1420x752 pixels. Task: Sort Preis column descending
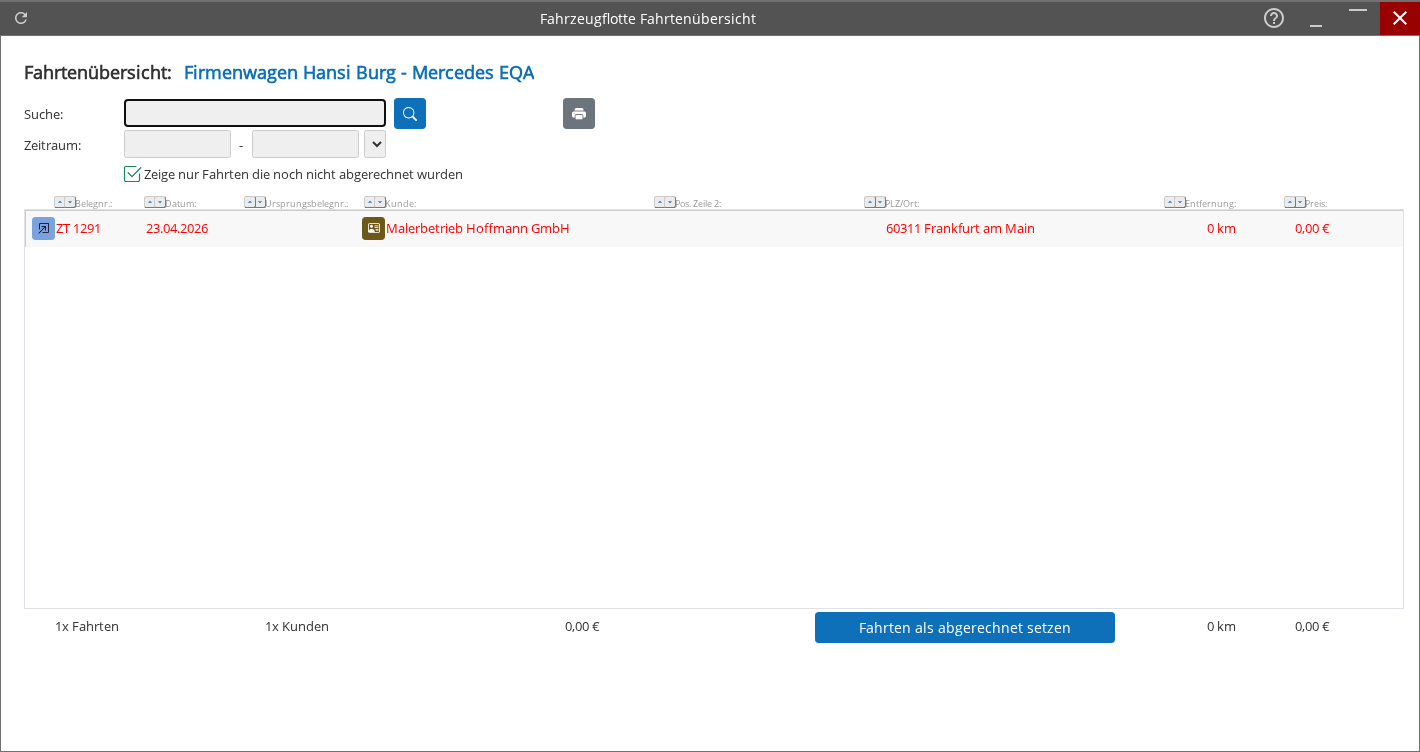pos(1300,202)
